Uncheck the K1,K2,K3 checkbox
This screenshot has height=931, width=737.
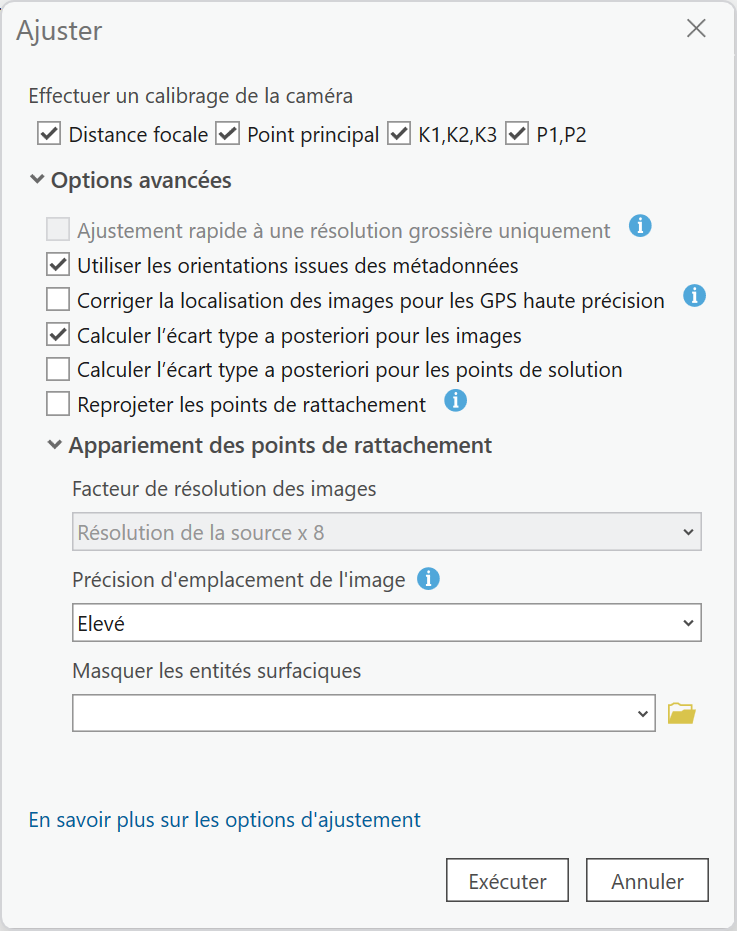pyautogui.click(x=399, y=133)
